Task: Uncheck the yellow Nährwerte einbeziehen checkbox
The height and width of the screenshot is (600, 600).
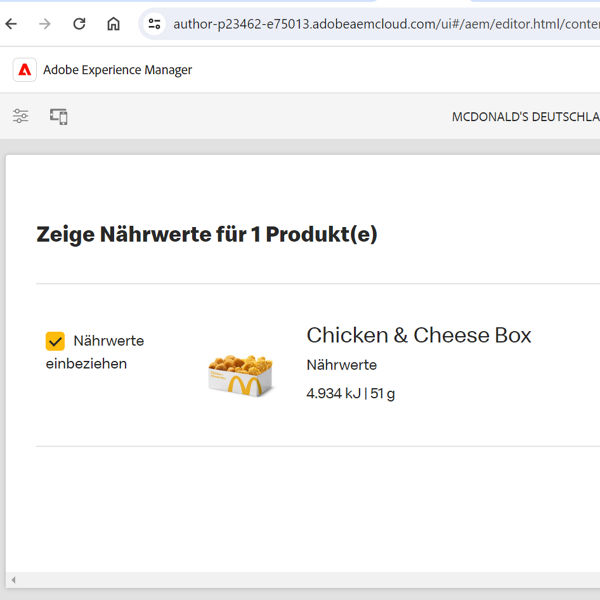Action: click(56, 341)
